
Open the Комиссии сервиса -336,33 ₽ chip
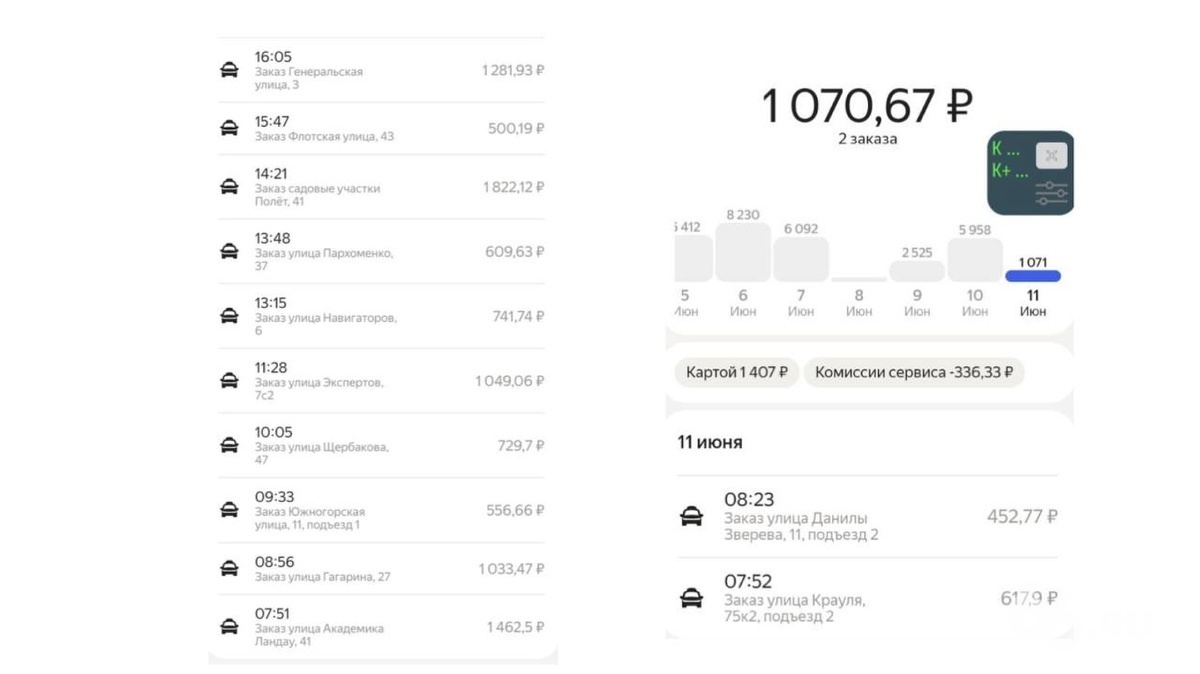coord(916,372)
